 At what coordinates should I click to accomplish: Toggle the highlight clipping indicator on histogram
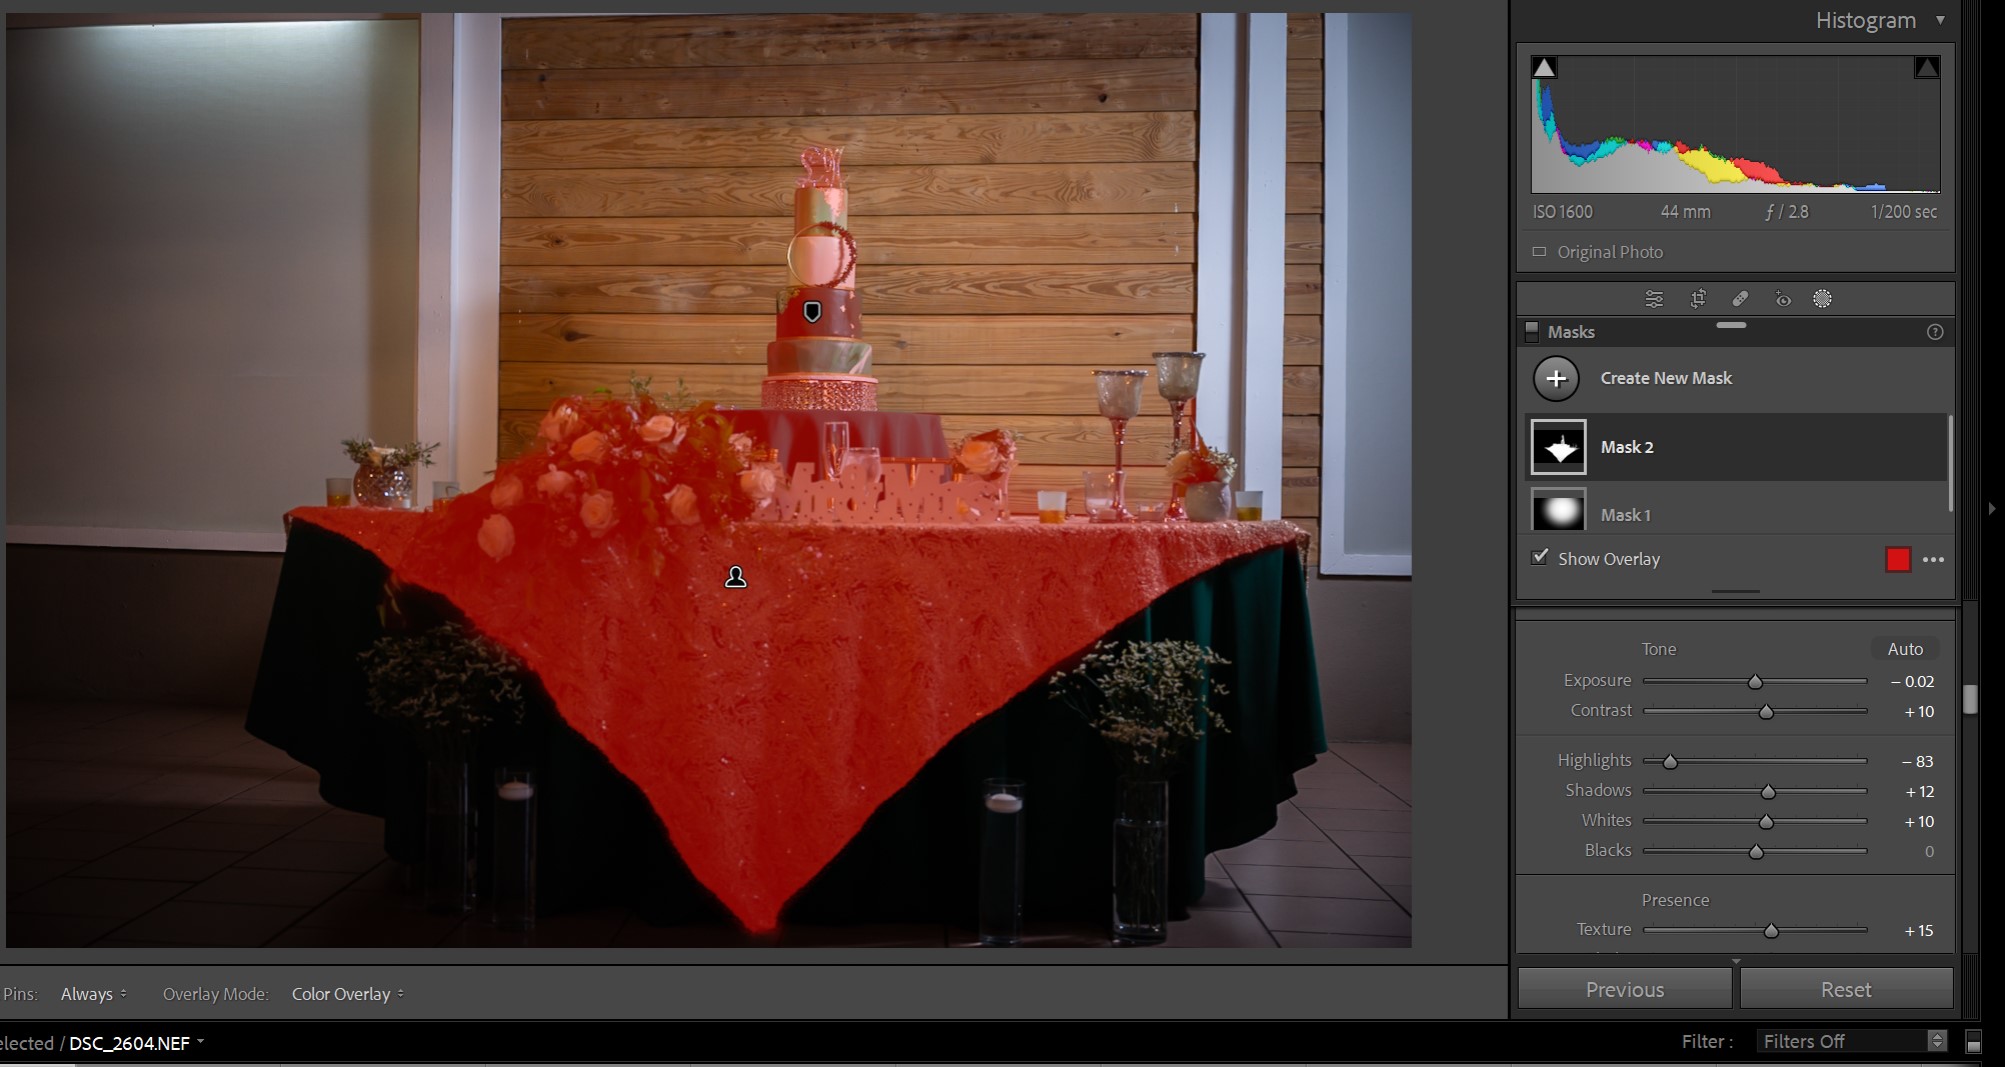click(x=1926, y=66)
